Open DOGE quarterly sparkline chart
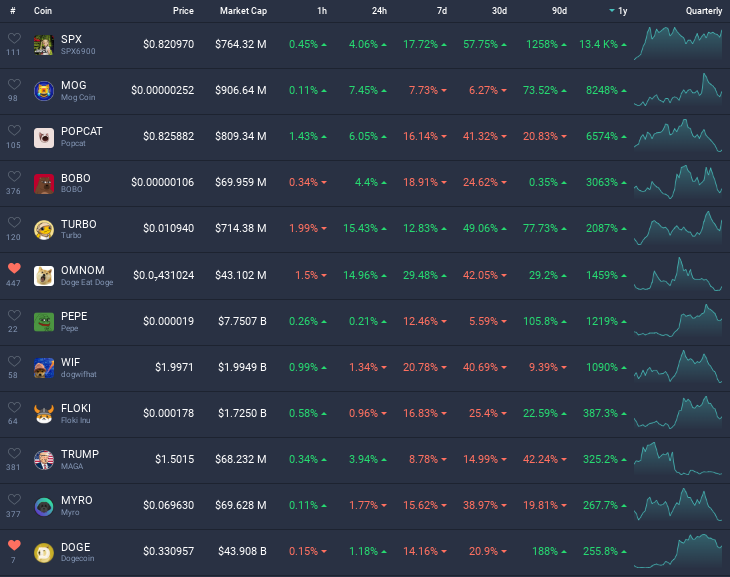 (678, 550)
